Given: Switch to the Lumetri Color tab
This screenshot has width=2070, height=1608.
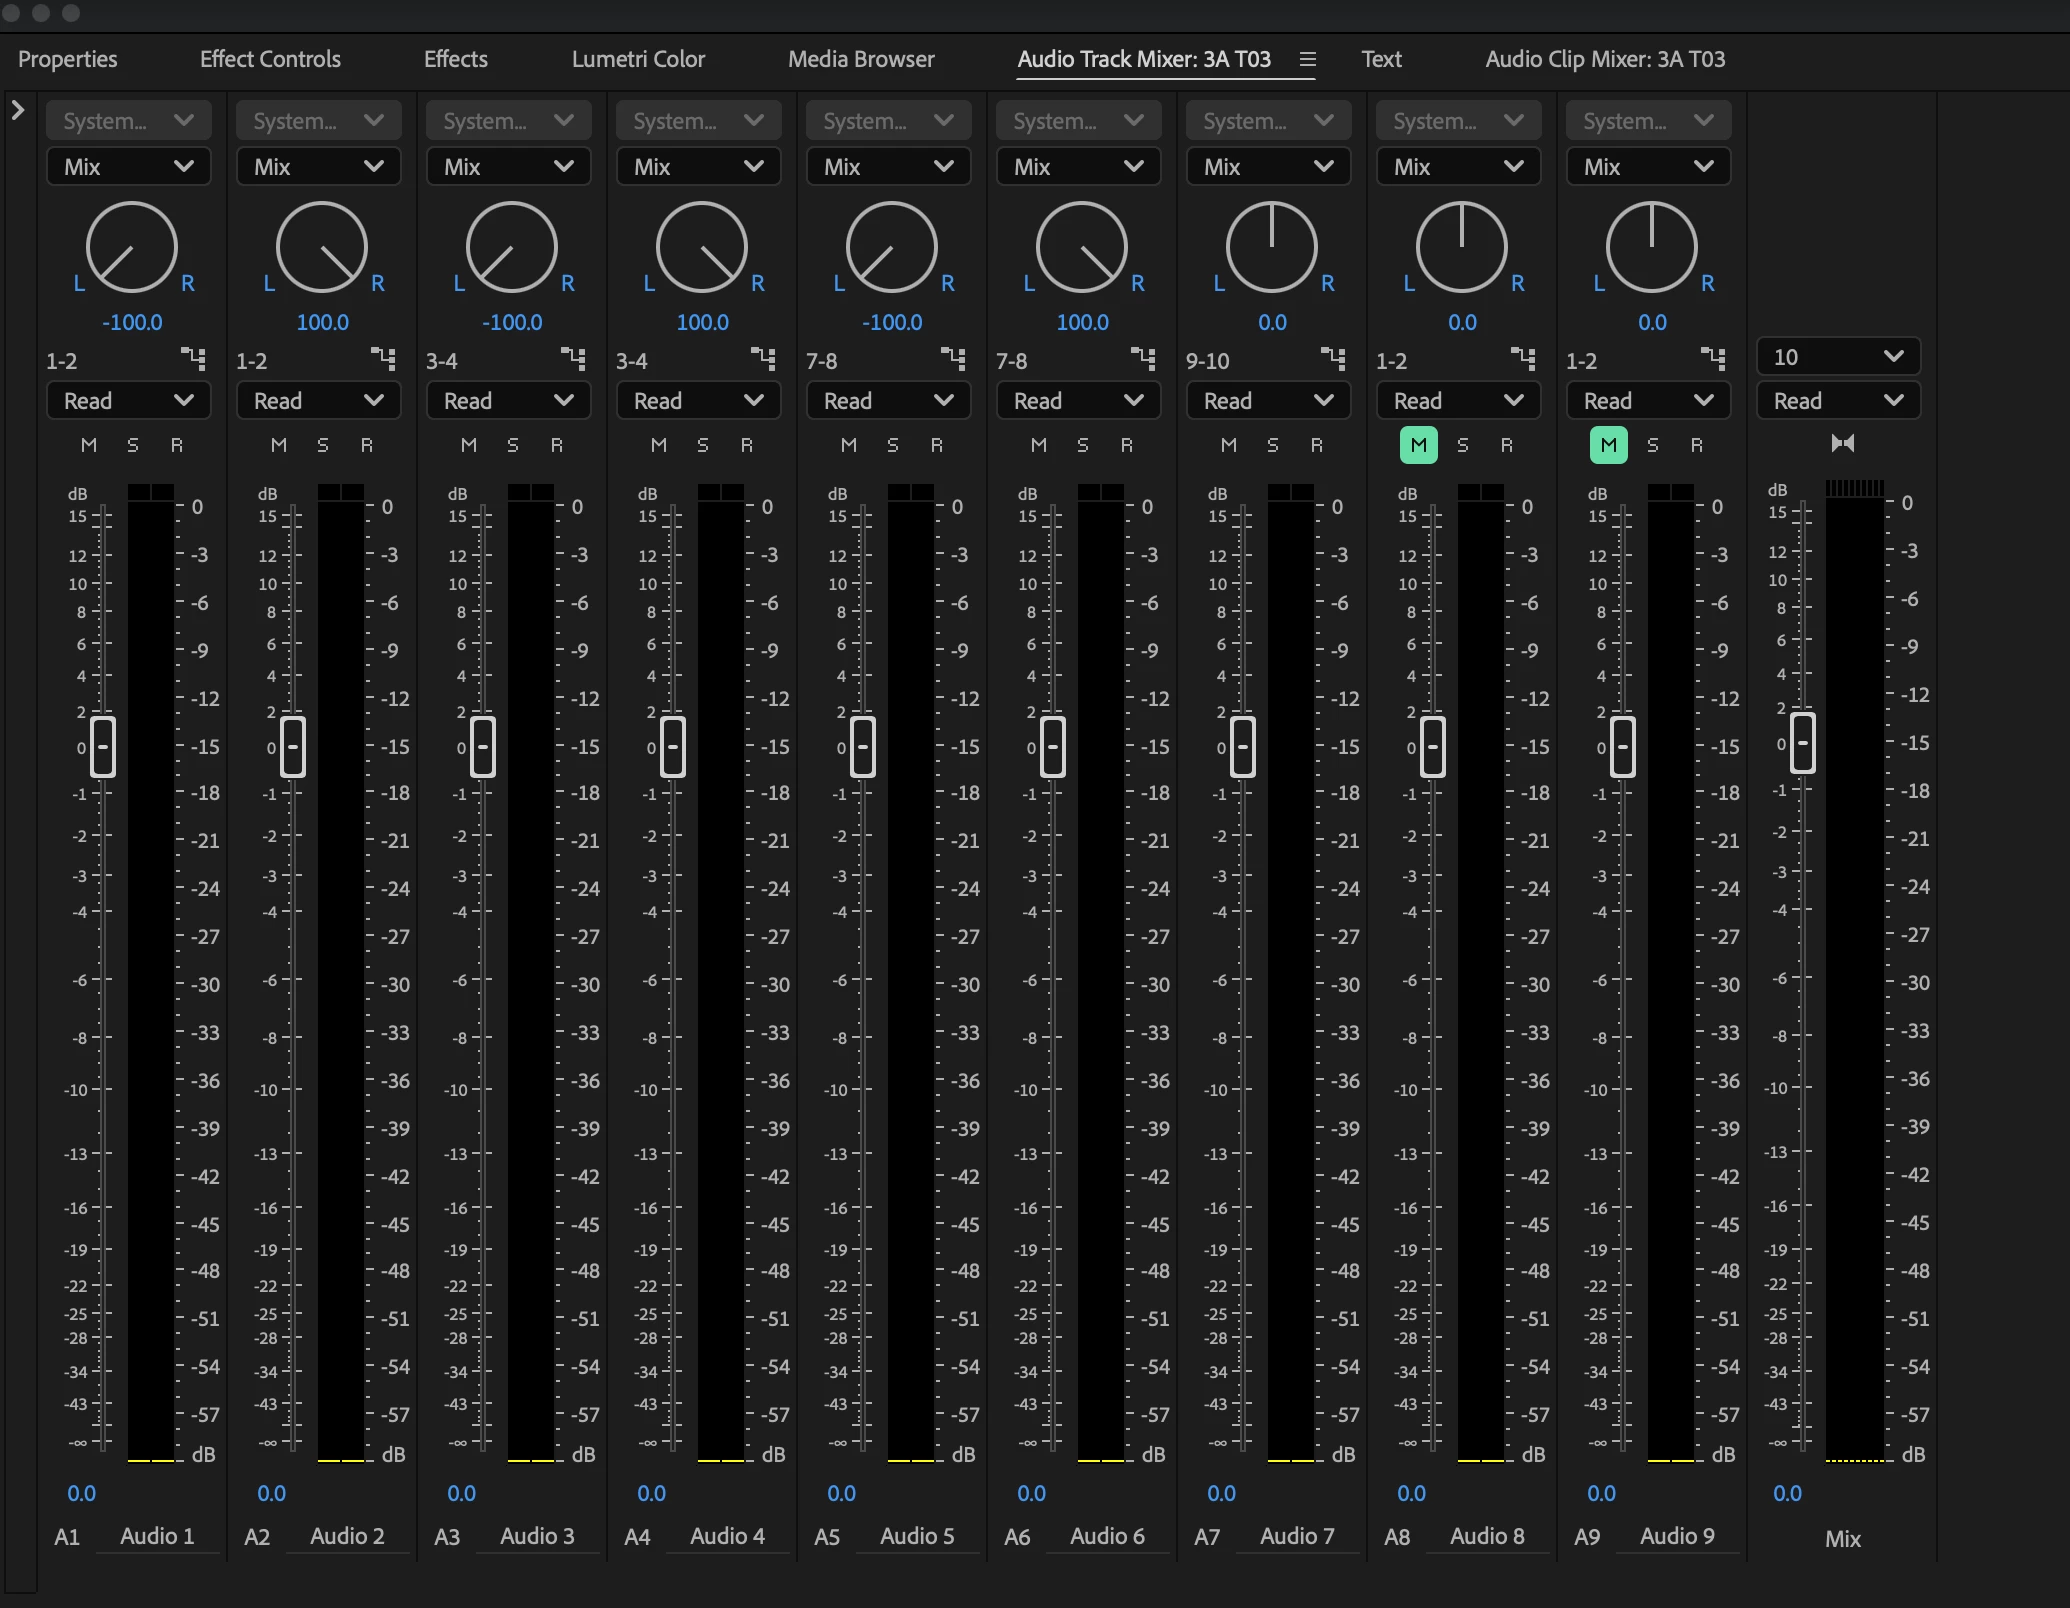Looking at the screenshot, I should pos(638,59).
